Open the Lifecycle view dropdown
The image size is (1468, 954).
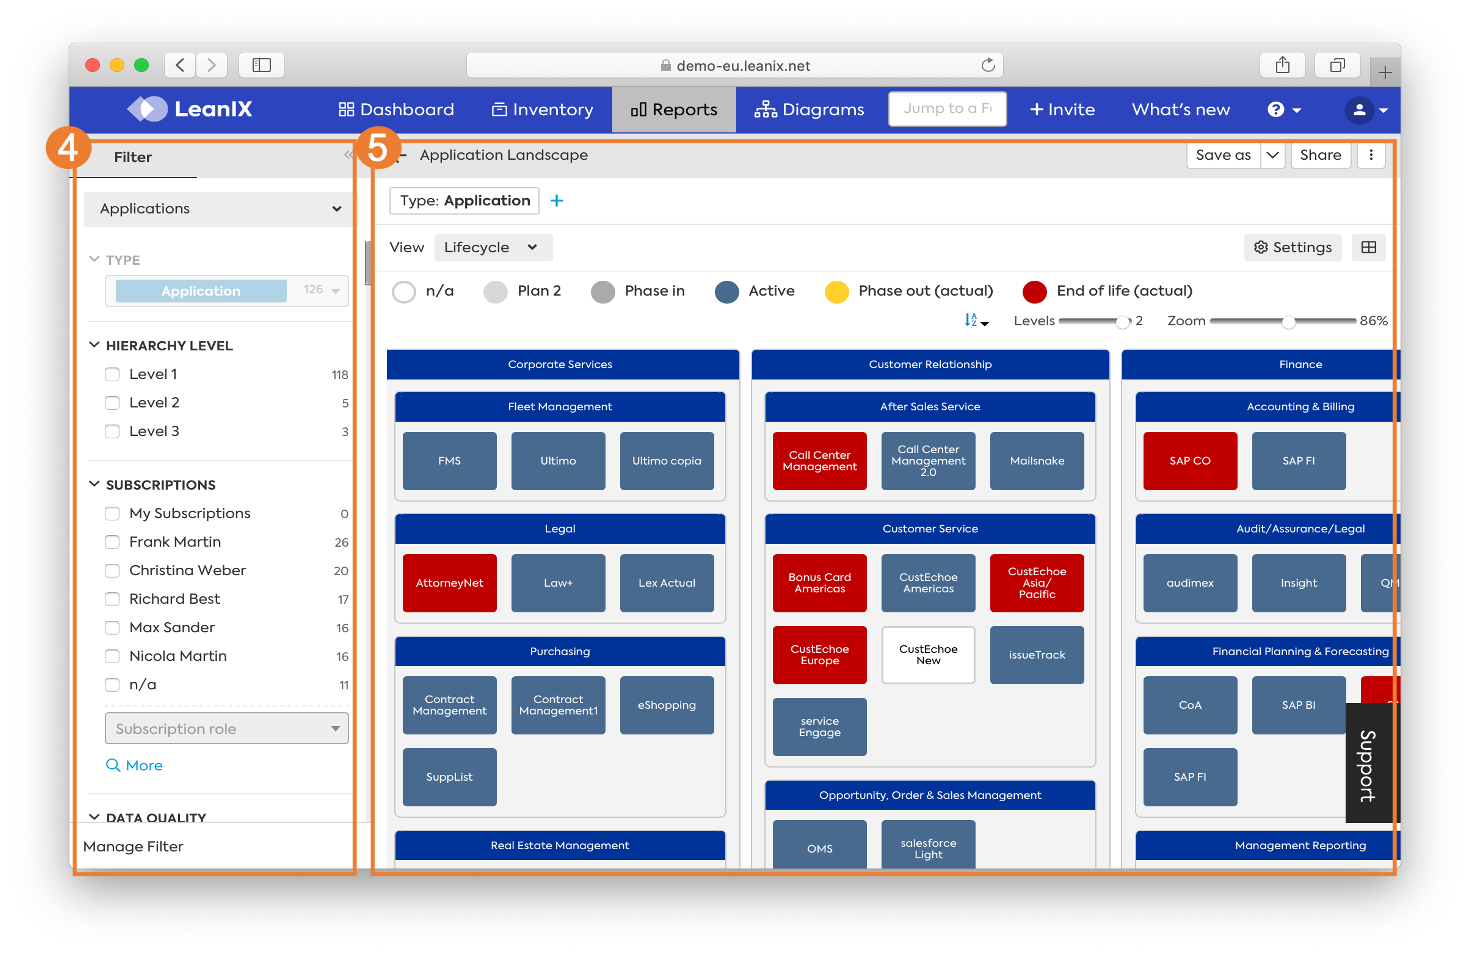pos(493,248)
